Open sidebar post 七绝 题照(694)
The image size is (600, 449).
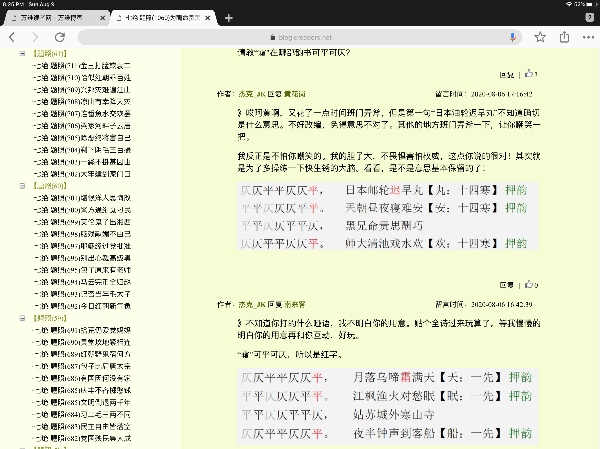point(82,282)
